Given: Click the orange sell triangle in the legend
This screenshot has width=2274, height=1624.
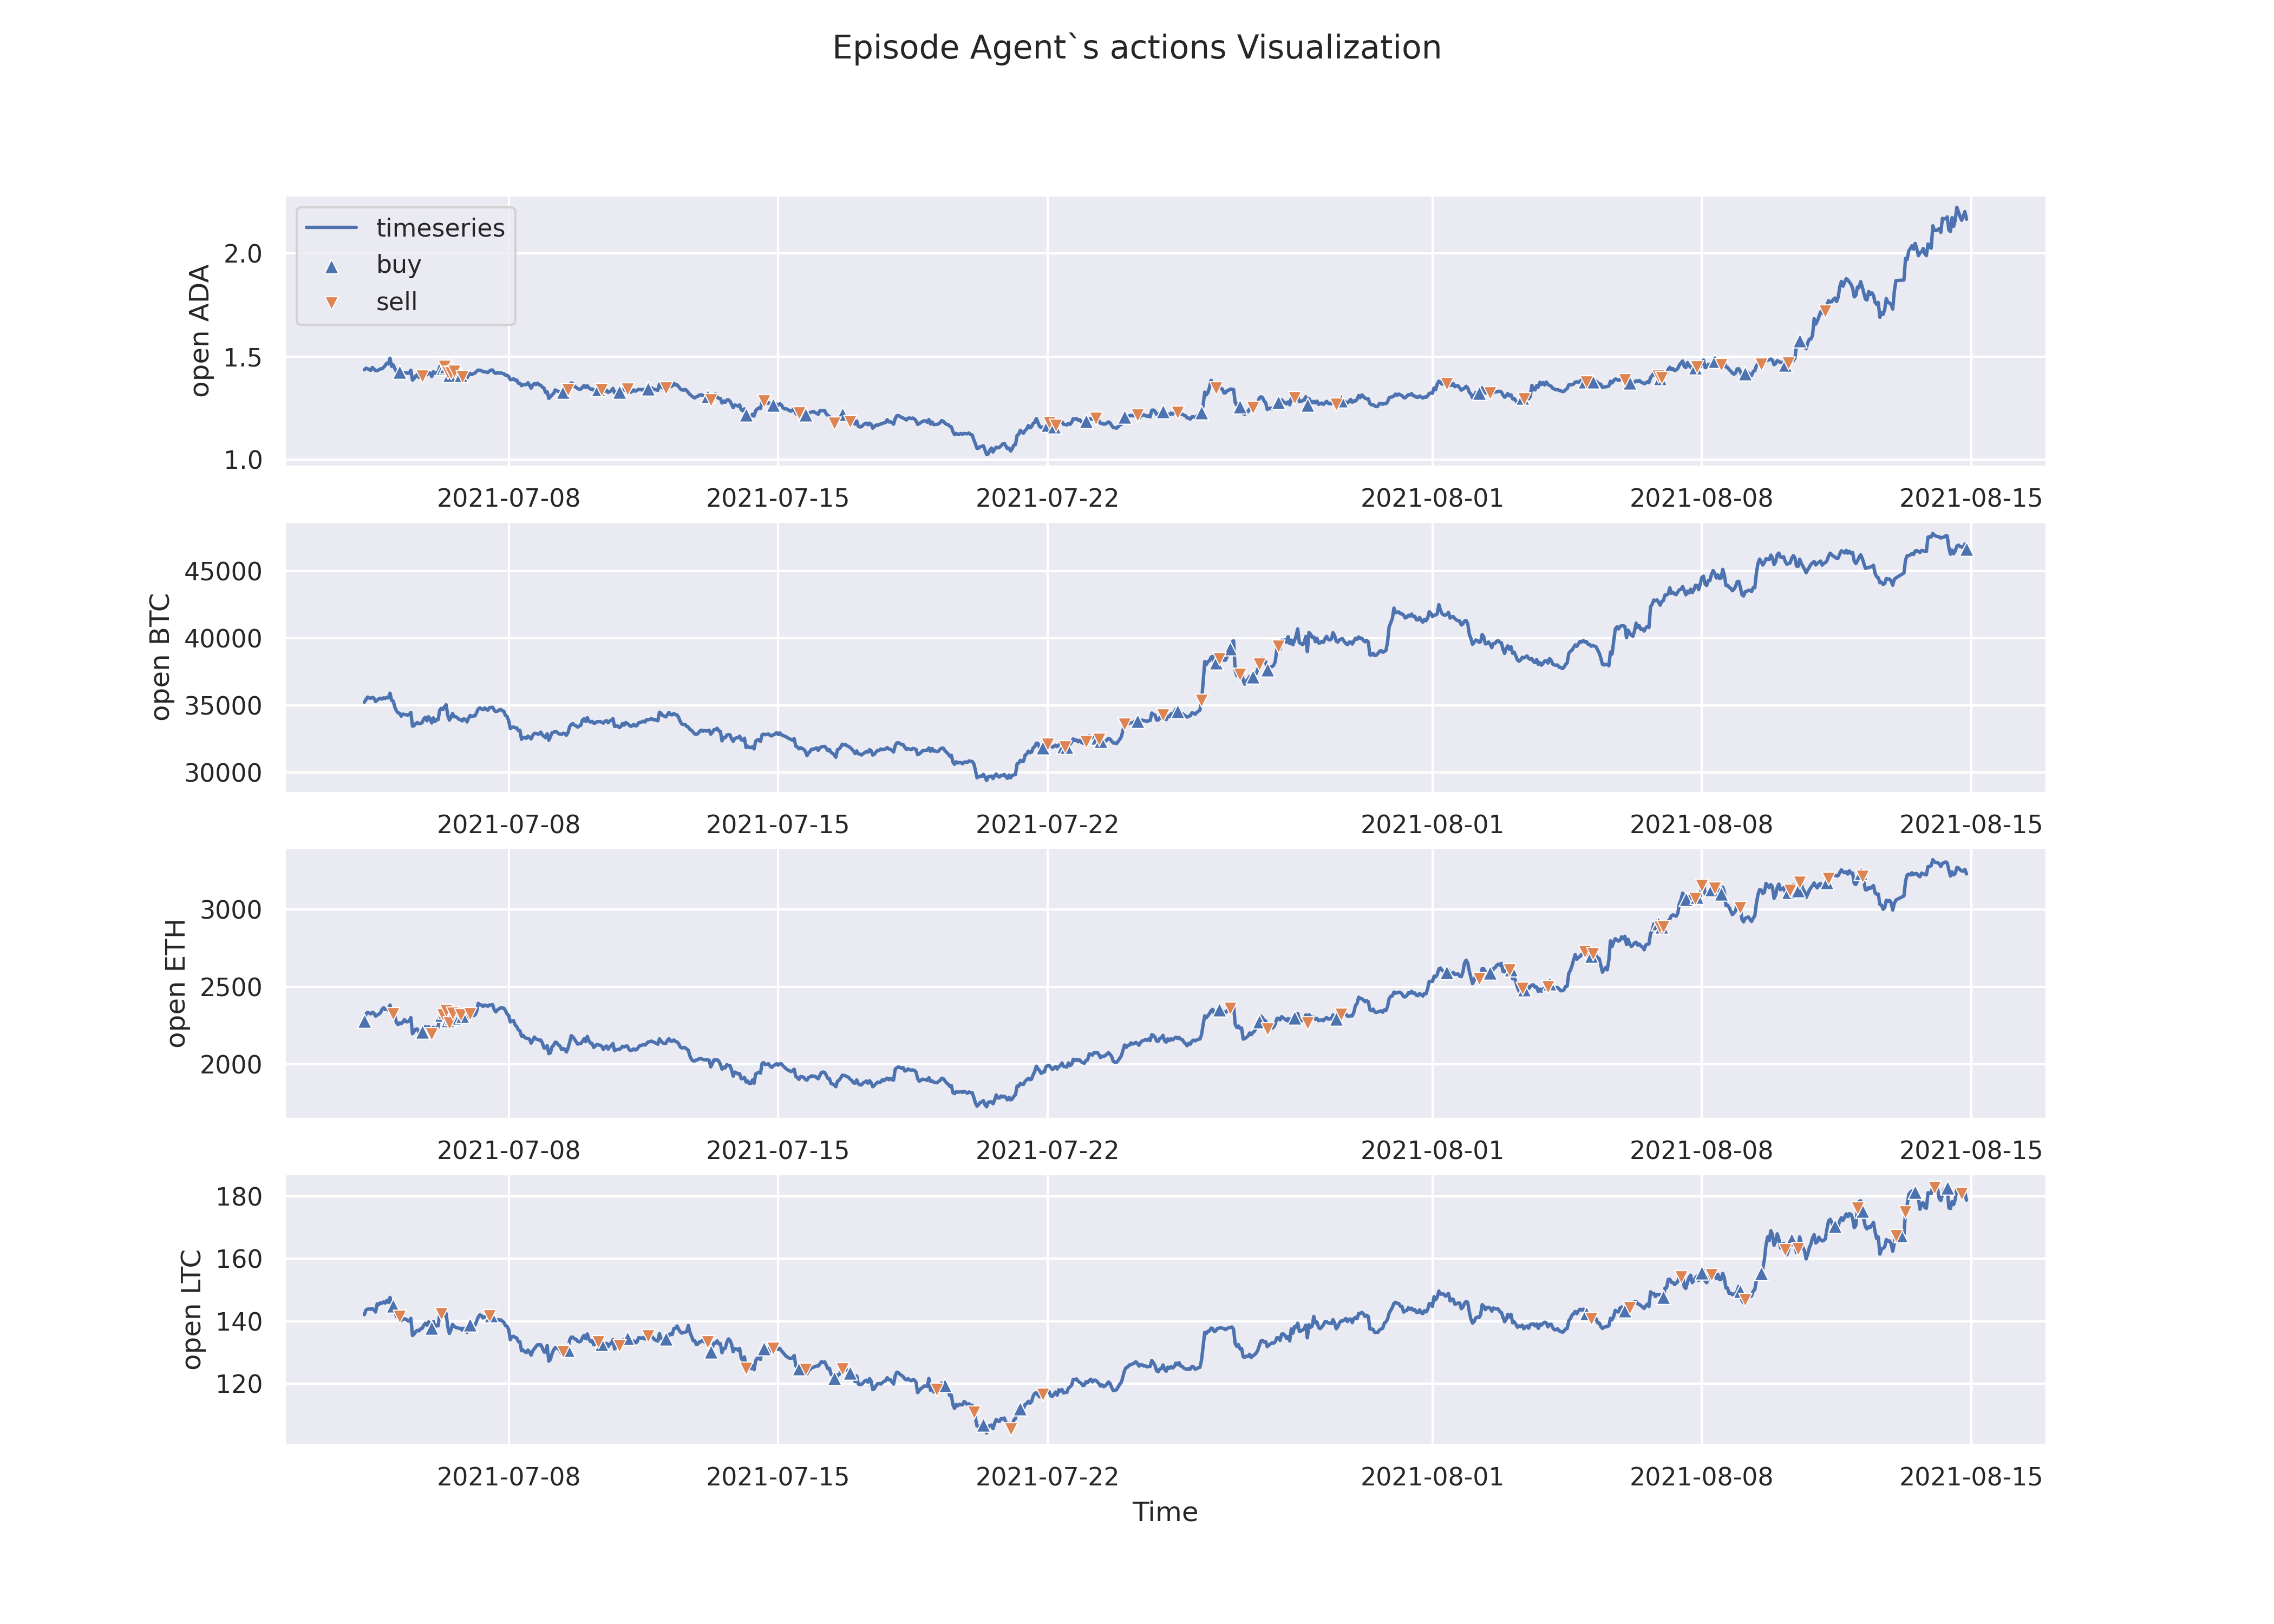Looking at the screenshot, I should click(x=332, y=302).
